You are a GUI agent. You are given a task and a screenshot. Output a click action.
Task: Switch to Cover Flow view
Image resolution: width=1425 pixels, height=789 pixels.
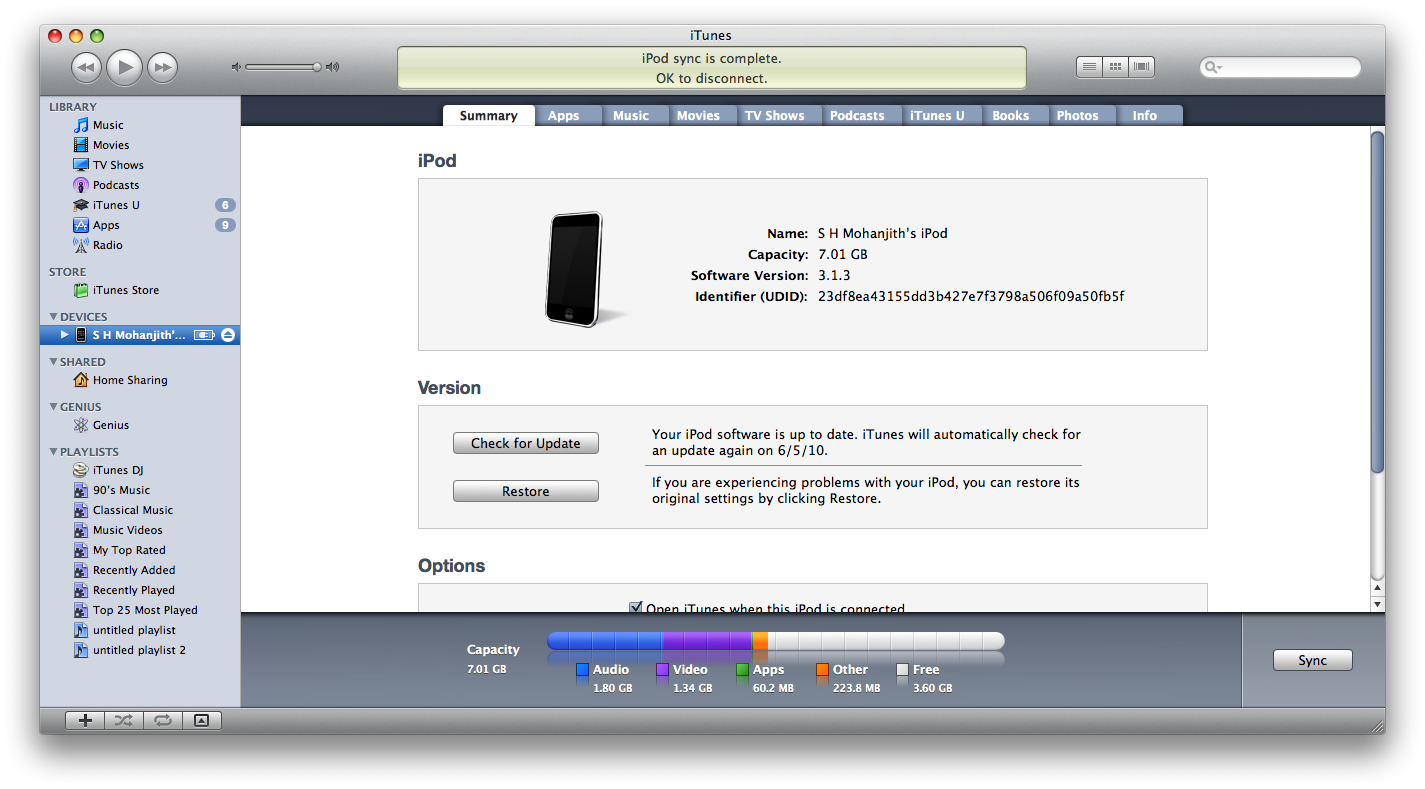pos(1141,67)
